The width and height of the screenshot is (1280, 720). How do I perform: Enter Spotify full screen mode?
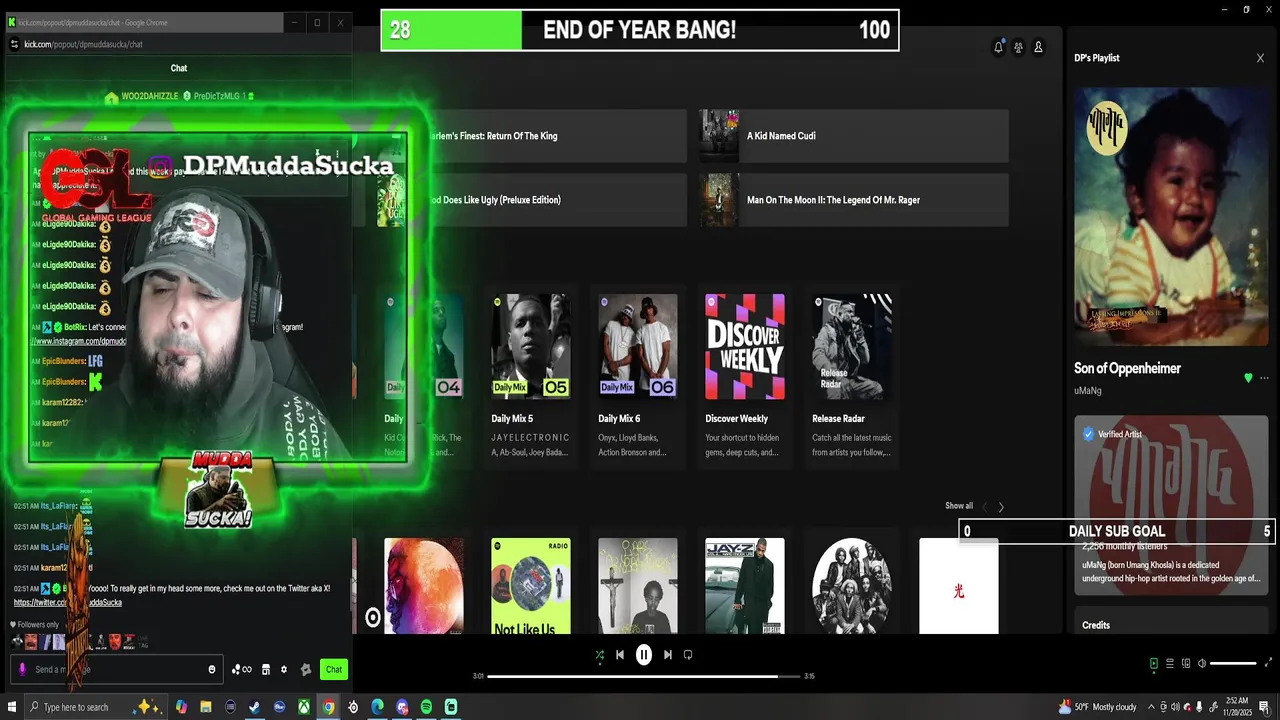pos(1269,662)
